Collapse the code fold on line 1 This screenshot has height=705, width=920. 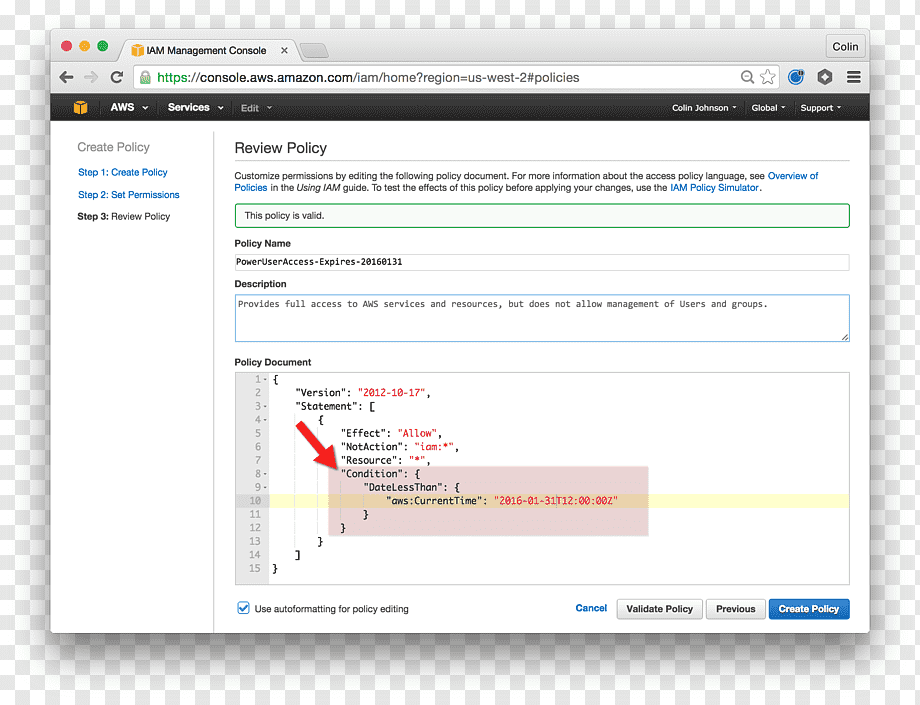(x=265, y=379)
